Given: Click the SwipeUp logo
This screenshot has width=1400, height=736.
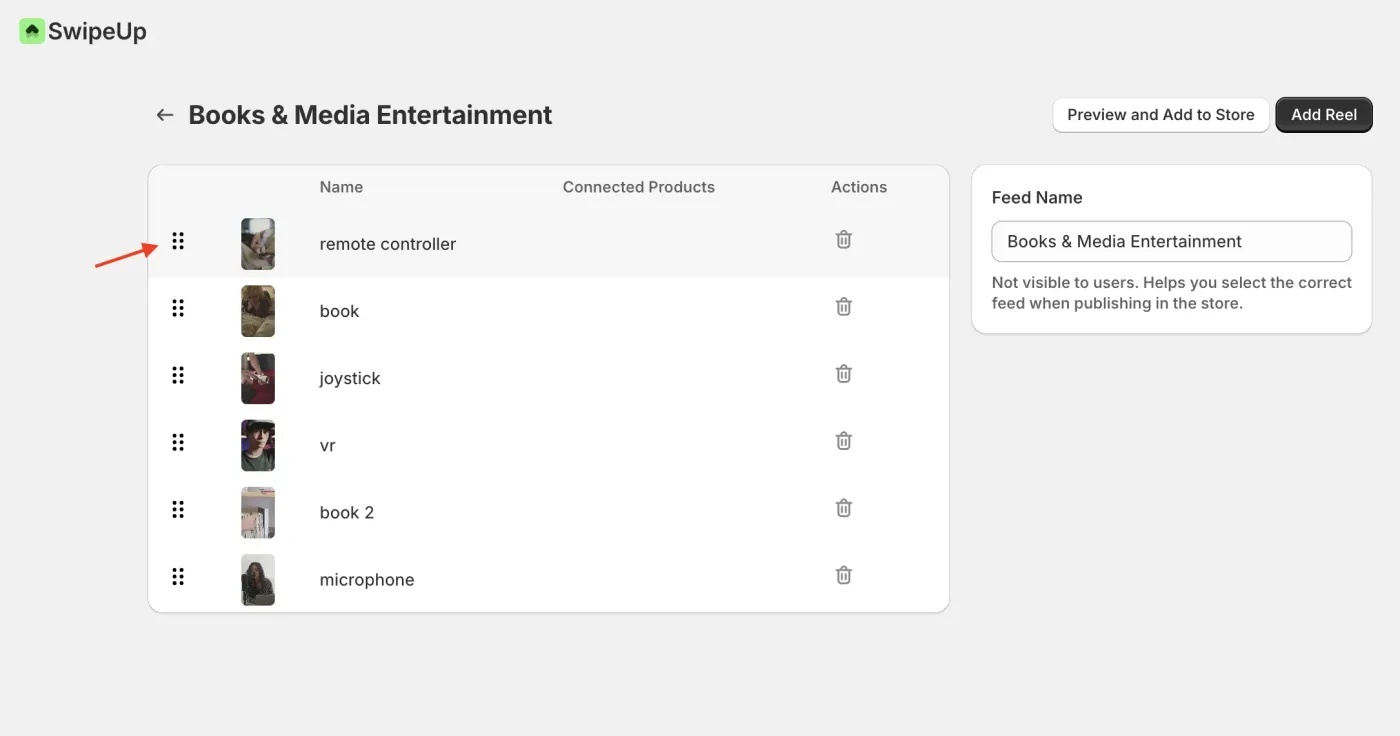Looking at the screenshot, I should [x=83, y=32].
